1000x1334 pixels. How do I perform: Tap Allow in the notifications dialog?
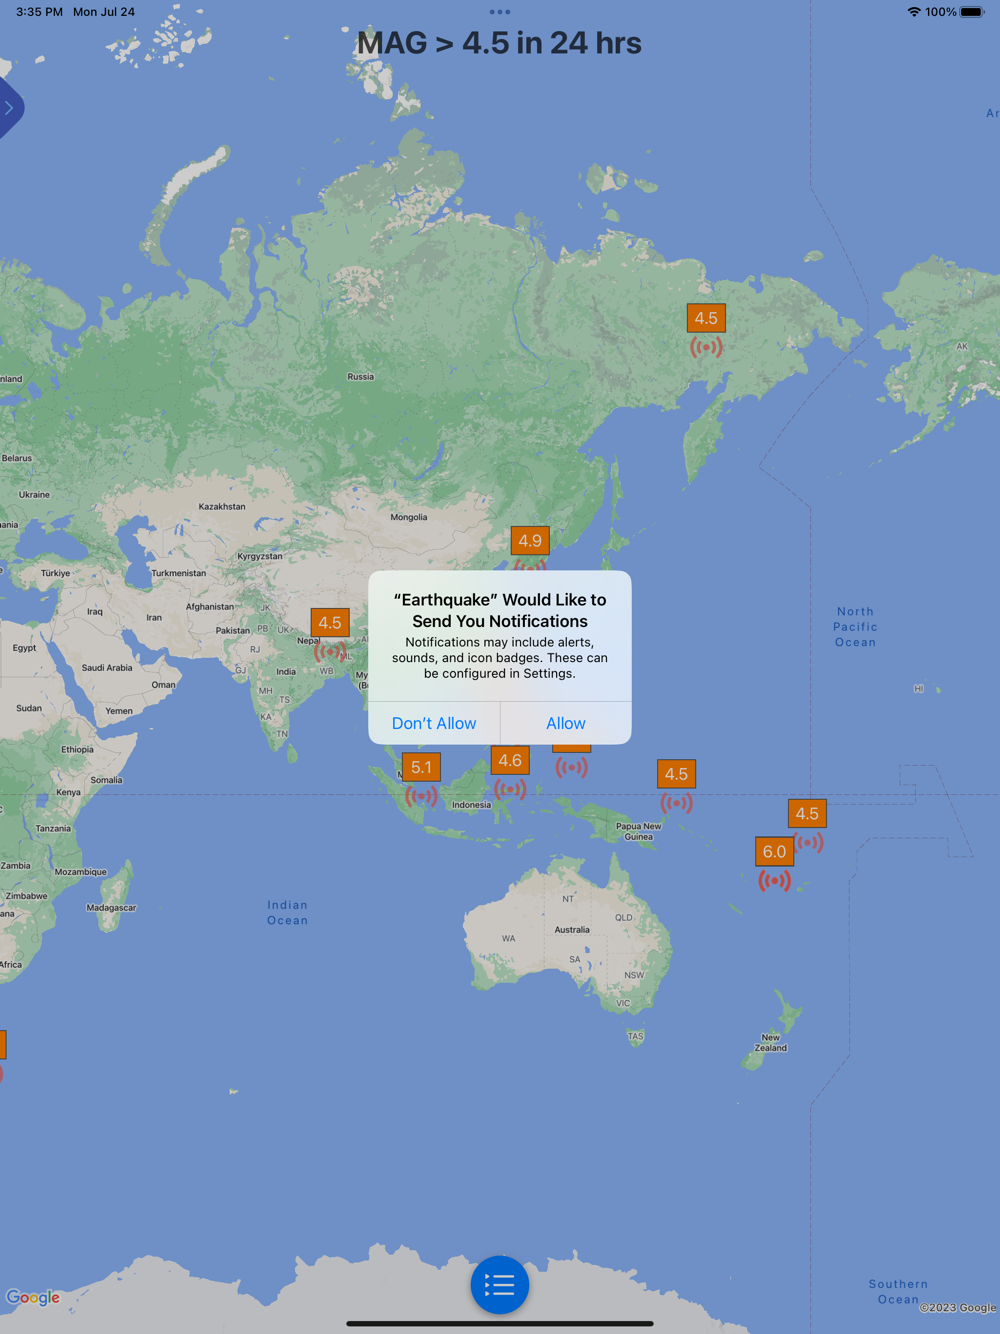click(x=566, y=723)
